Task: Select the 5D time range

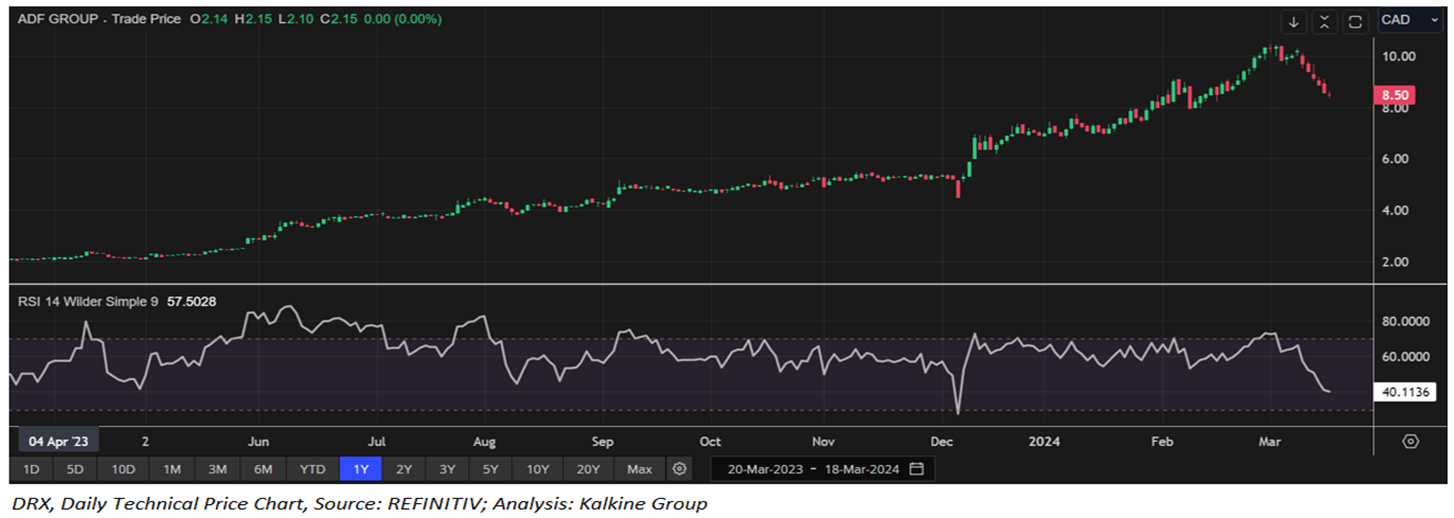Action: (76, 469)
